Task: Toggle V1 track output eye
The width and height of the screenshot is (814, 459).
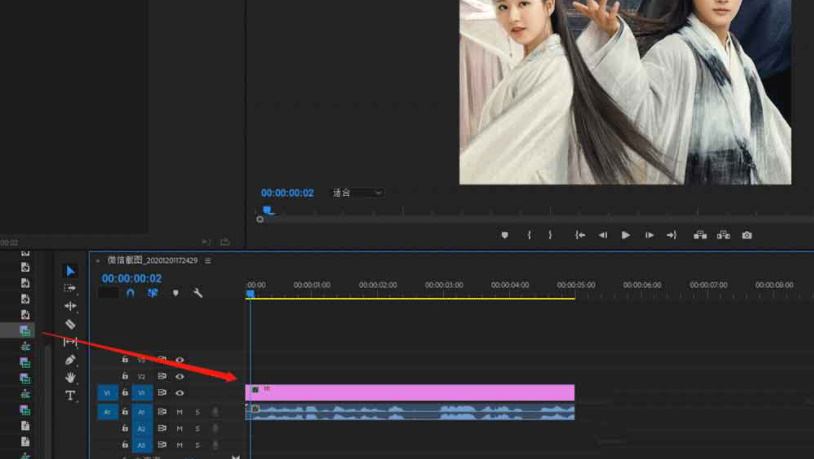Action: [x=180, y=393]
